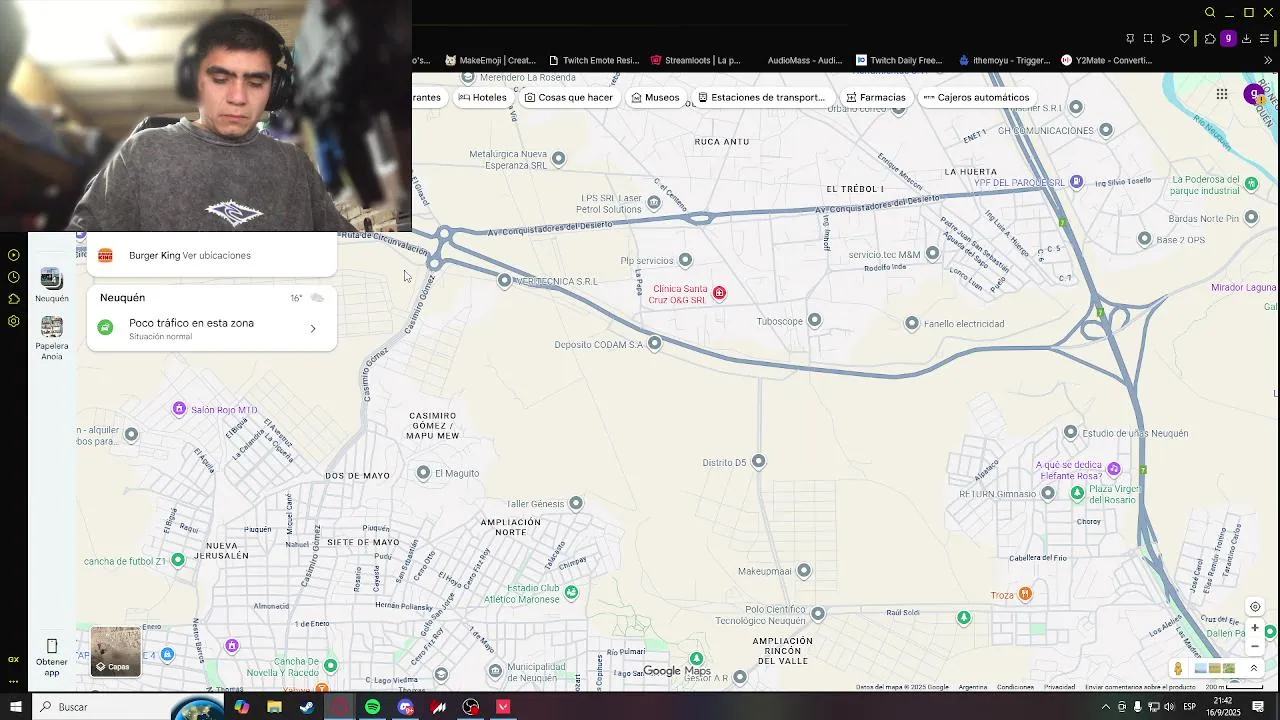Screen dimensions: 1280x720
Task: Expand hidden bookmarks chevron
Action: click(1268, 60)
